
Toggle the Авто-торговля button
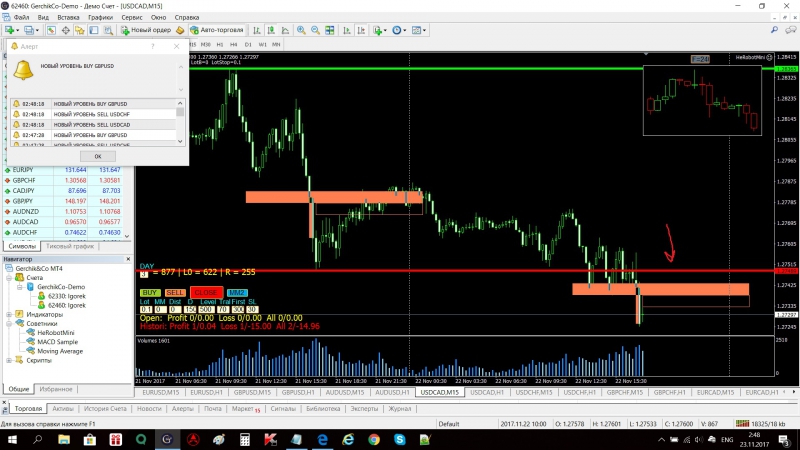(x=217, y=30)
